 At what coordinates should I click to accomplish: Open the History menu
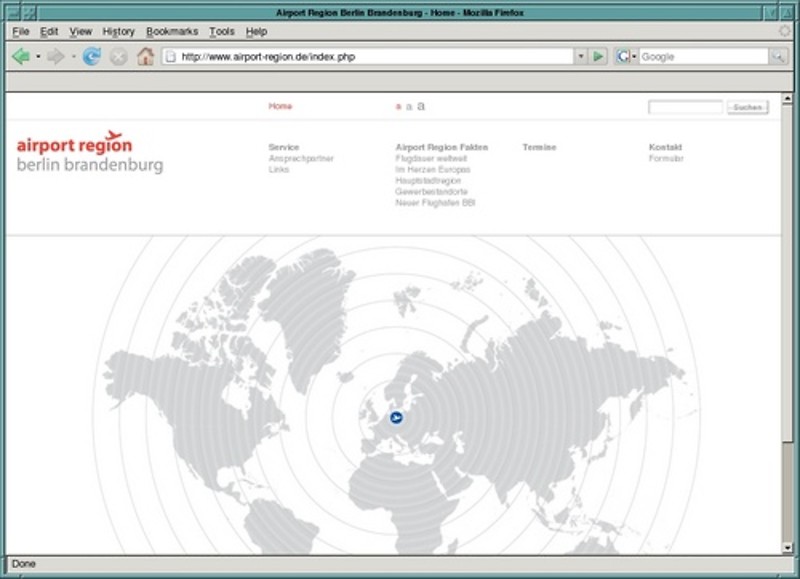point(118,32)
